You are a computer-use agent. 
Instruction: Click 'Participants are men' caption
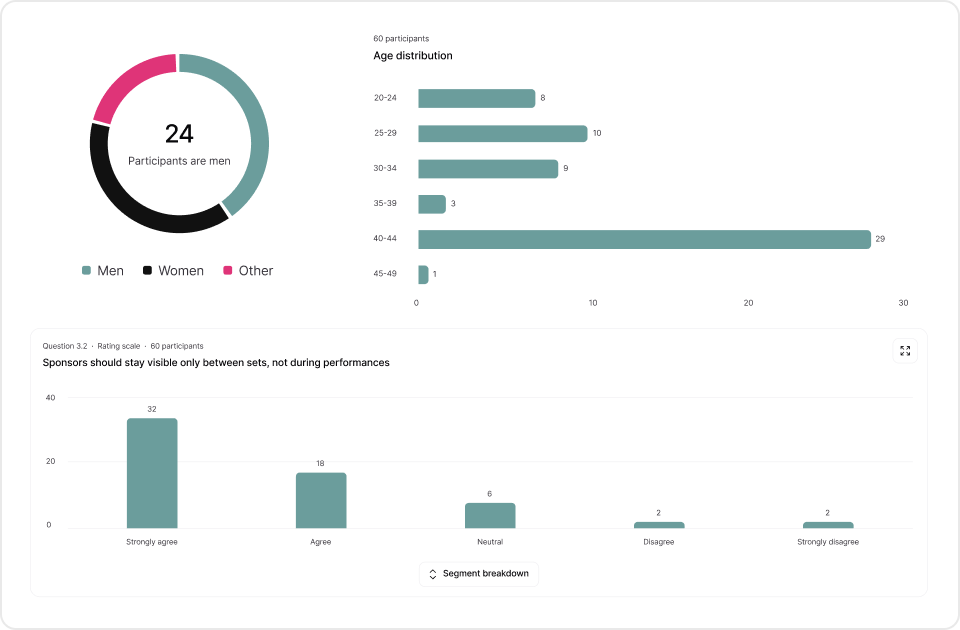click(x=179, y=161)
